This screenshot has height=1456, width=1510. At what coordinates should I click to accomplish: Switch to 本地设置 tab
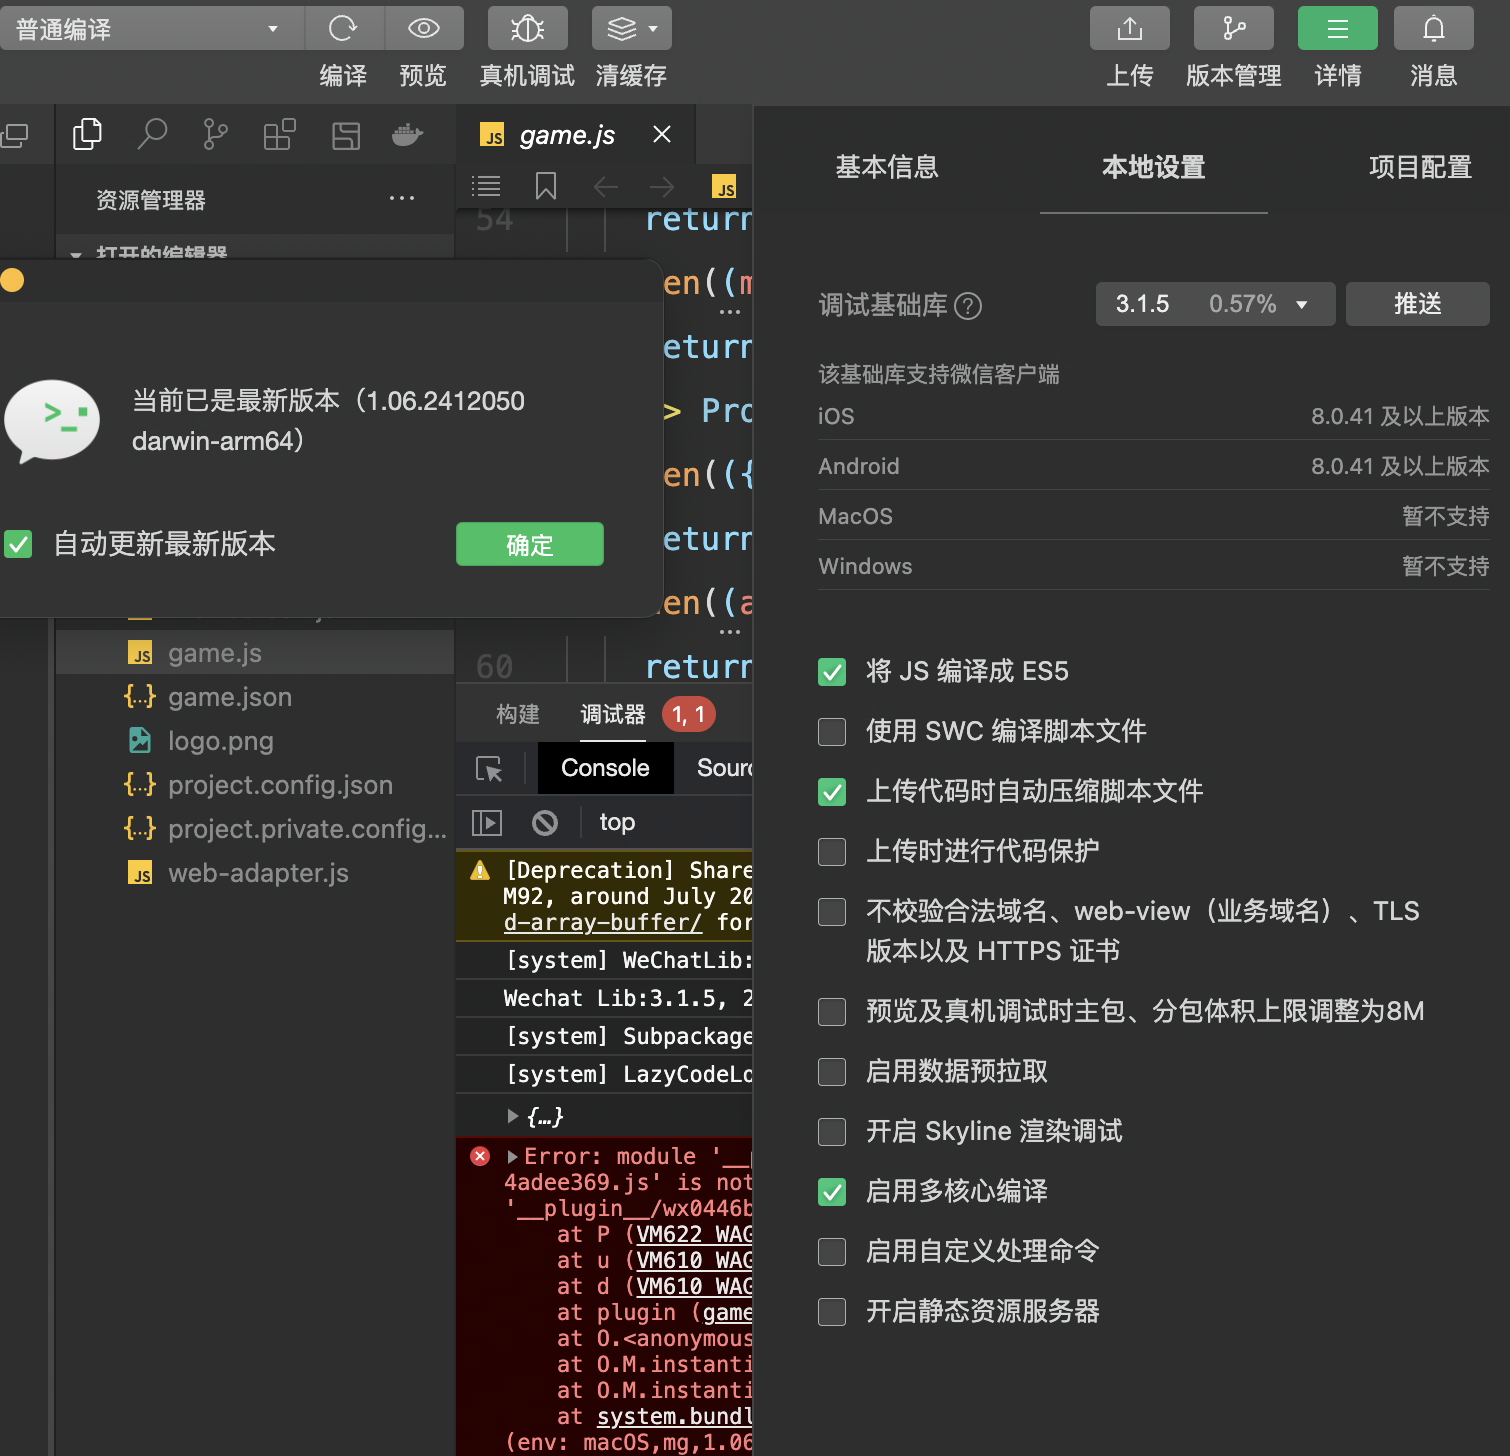(x=1154, y=167)
